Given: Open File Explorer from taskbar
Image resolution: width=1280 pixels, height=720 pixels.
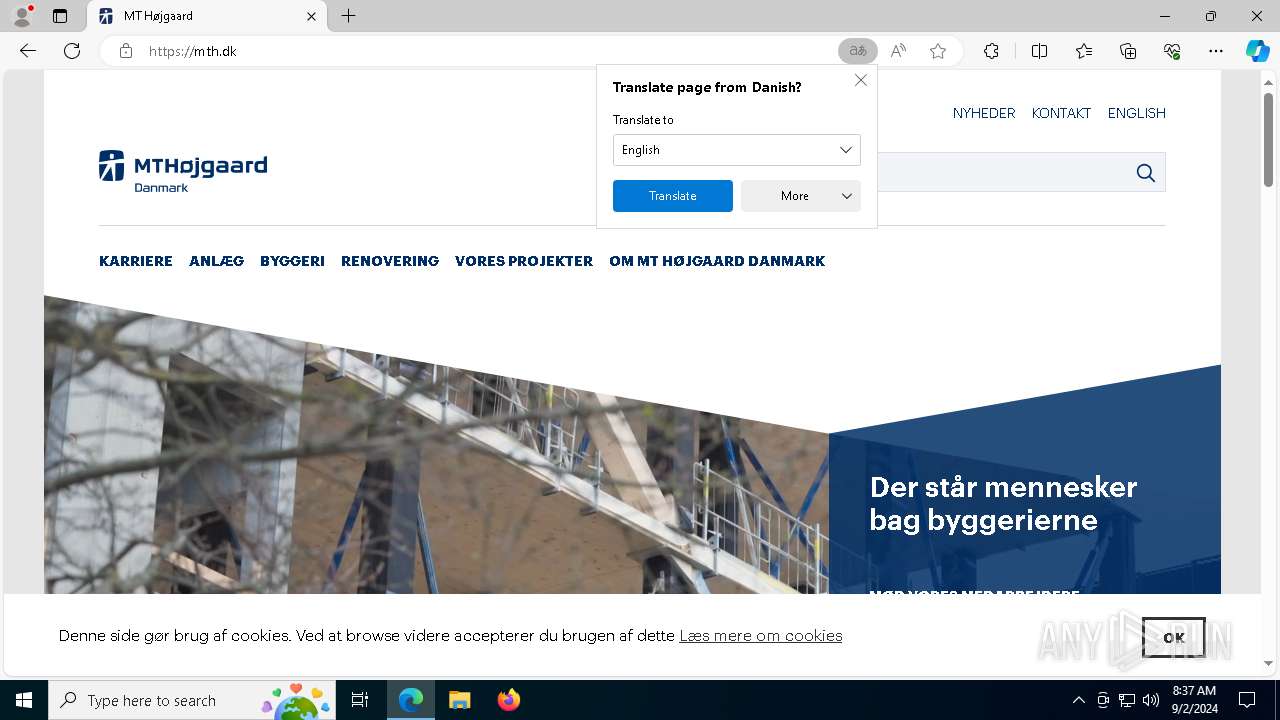Looking at the screenshot, I should click(459, 700).
